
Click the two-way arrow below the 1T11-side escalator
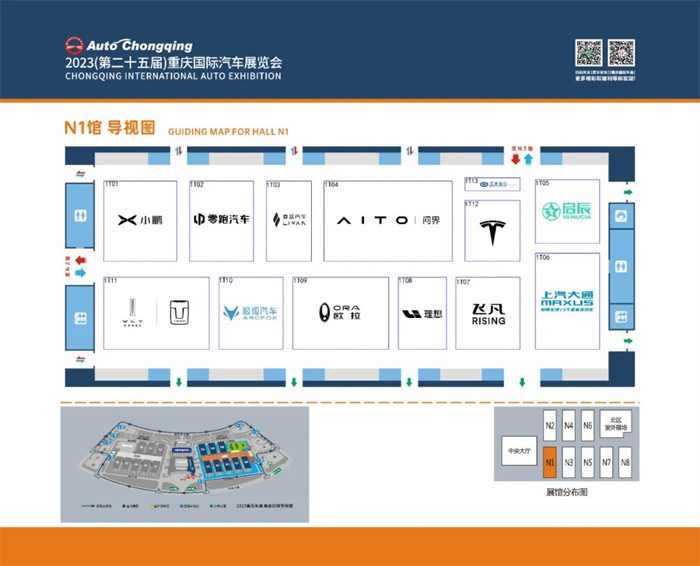tap(80, 359)
